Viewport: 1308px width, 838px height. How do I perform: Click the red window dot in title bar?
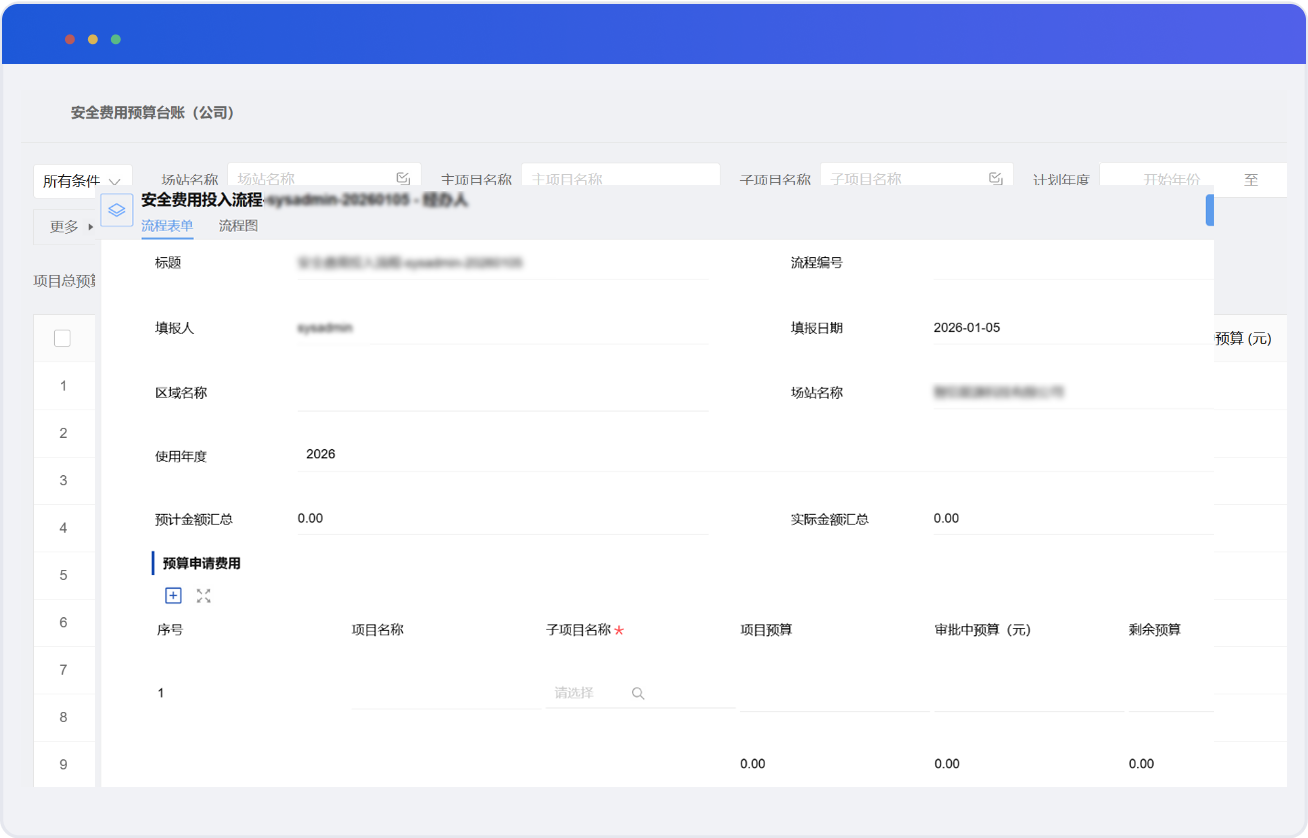coord(70,39)
